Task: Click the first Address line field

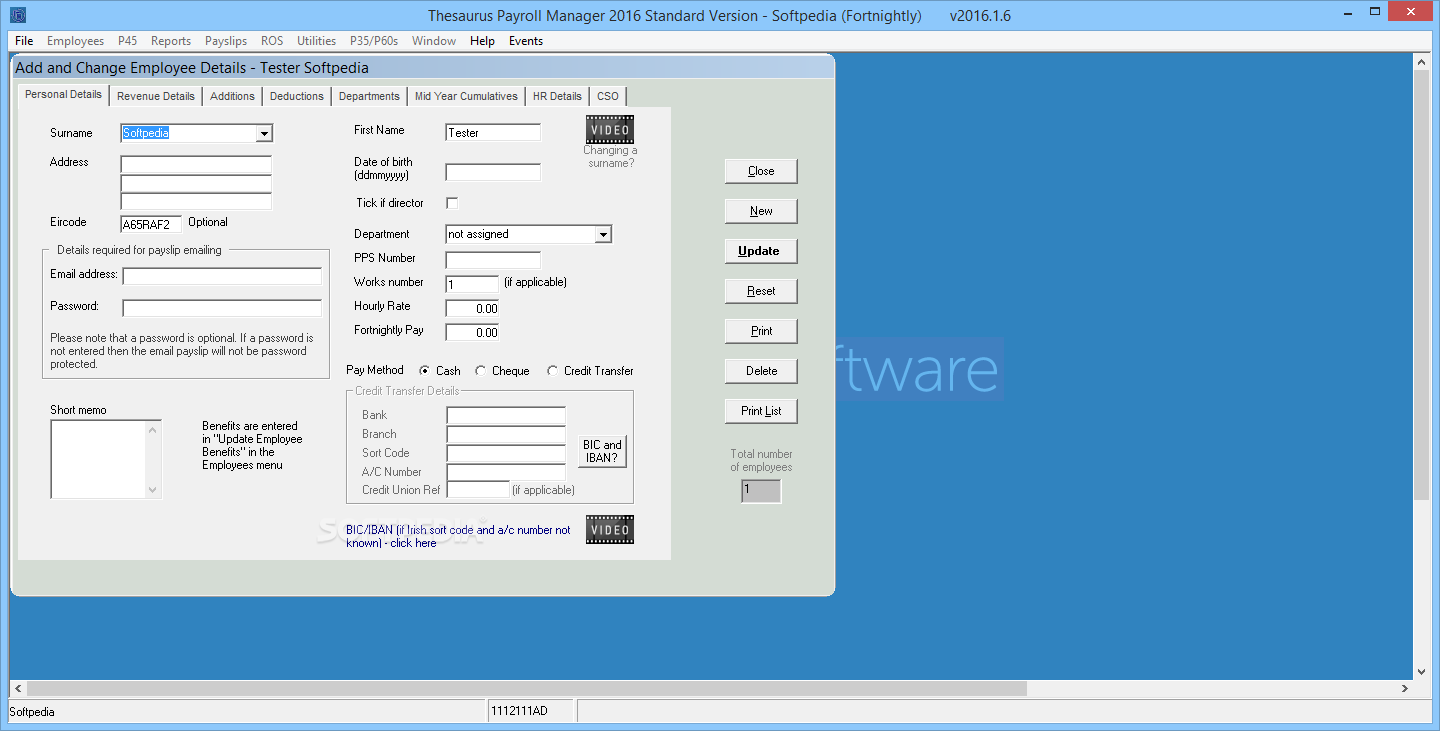Action: click(196, 164)
